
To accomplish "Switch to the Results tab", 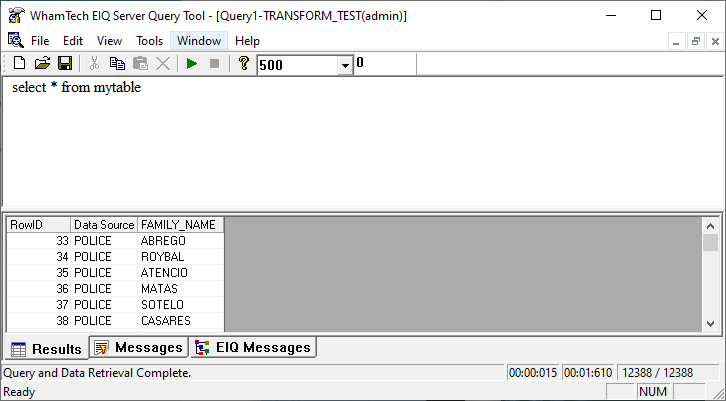I will (x=46, y=349).
